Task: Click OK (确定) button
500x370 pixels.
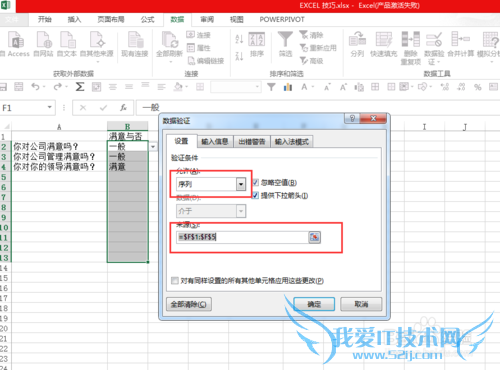Action: click(x=314, y=304)
